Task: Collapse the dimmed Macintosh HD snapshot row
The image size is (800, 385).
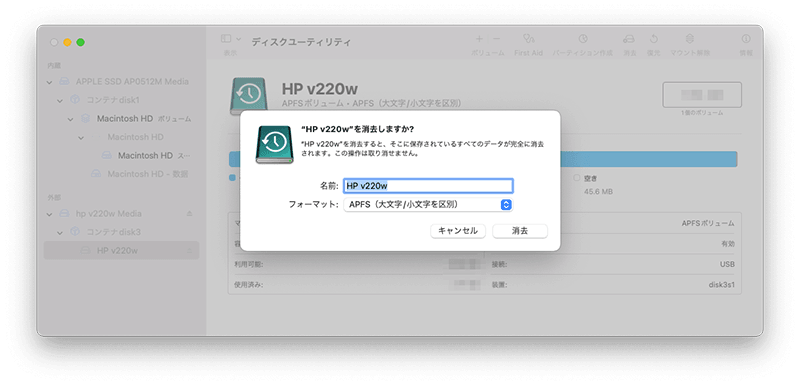Action: [x=81, y=138]
